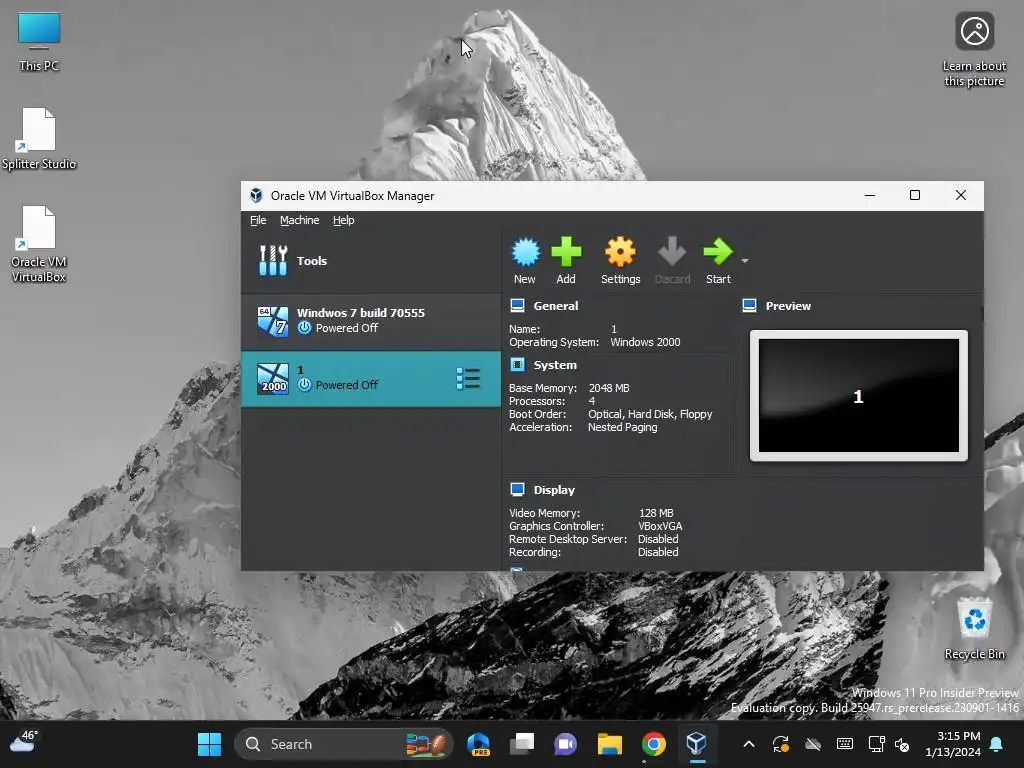Click the Windows 7 OS icon in list

tap(273, 321)
